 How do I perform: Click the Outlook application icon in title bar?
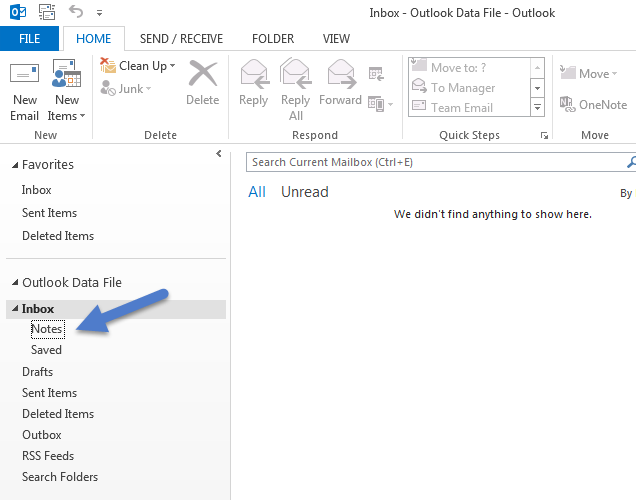click(x=18, y=12)
